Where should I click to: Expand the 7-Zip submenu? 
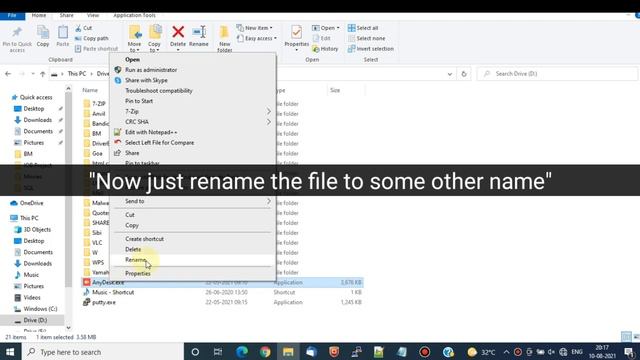pos(192,111)
